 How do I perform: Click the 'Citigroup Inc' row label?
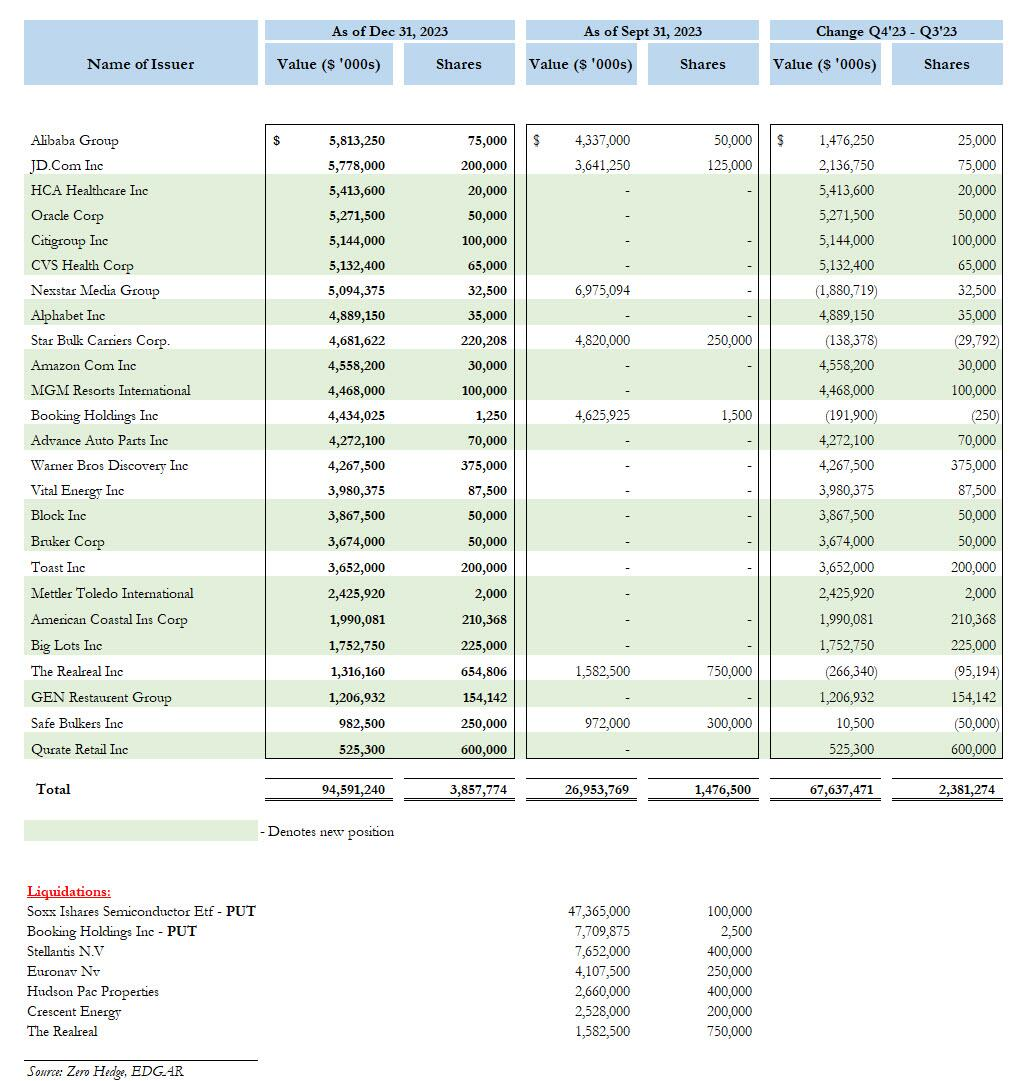[70, 241]
